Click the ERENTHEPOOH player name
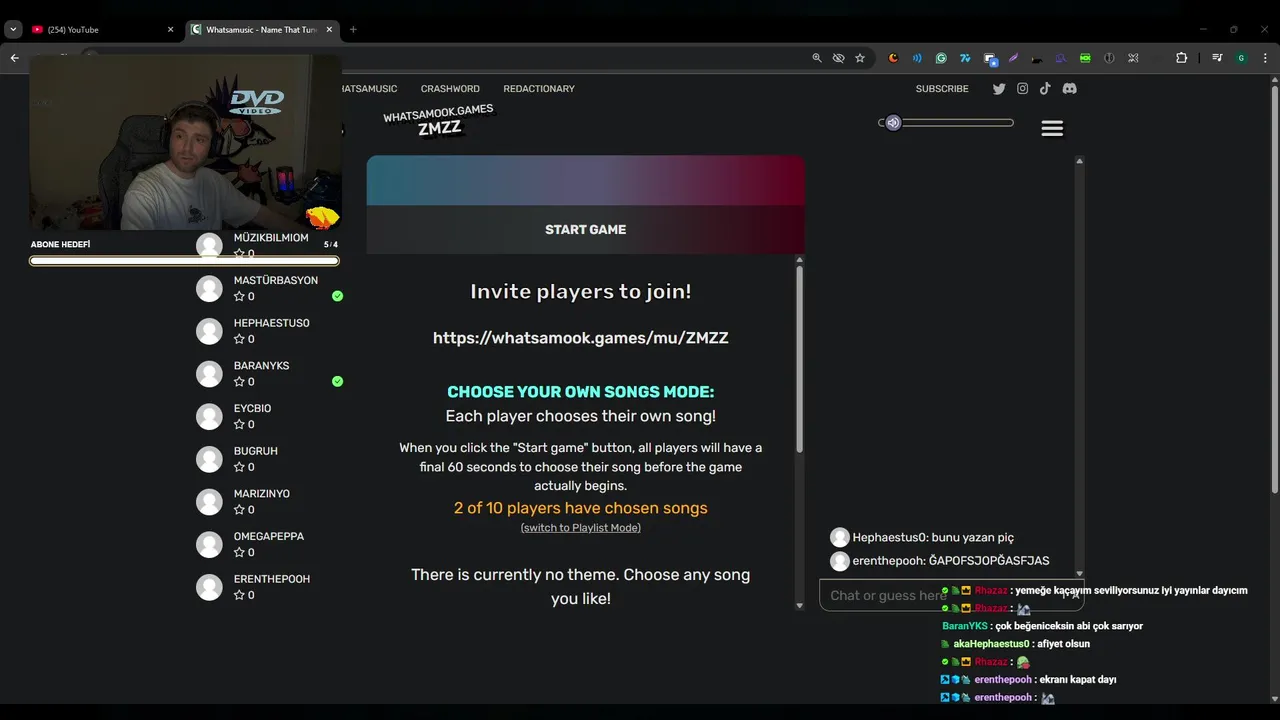The width and height of the screenshot is (1280, 720). [272, 579]
